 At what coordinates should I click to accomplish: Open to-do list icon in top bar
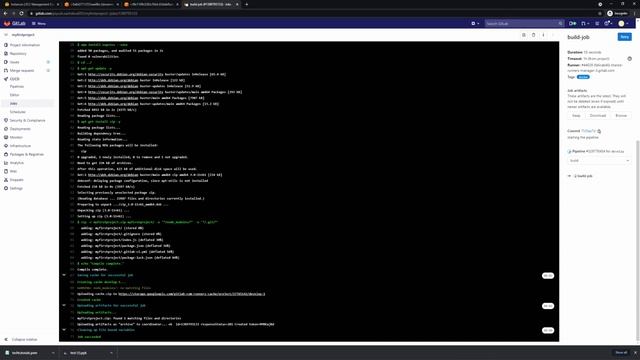(597, 24)
